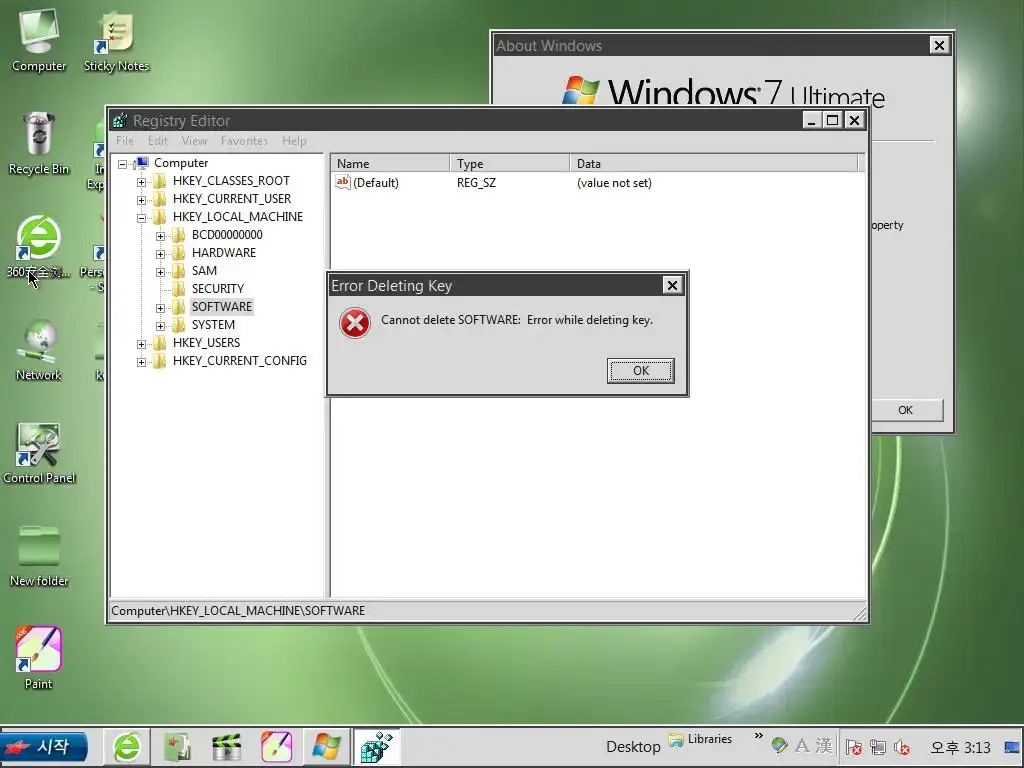Switch to Registry Editor taskbar item

[x=377, y=746]
